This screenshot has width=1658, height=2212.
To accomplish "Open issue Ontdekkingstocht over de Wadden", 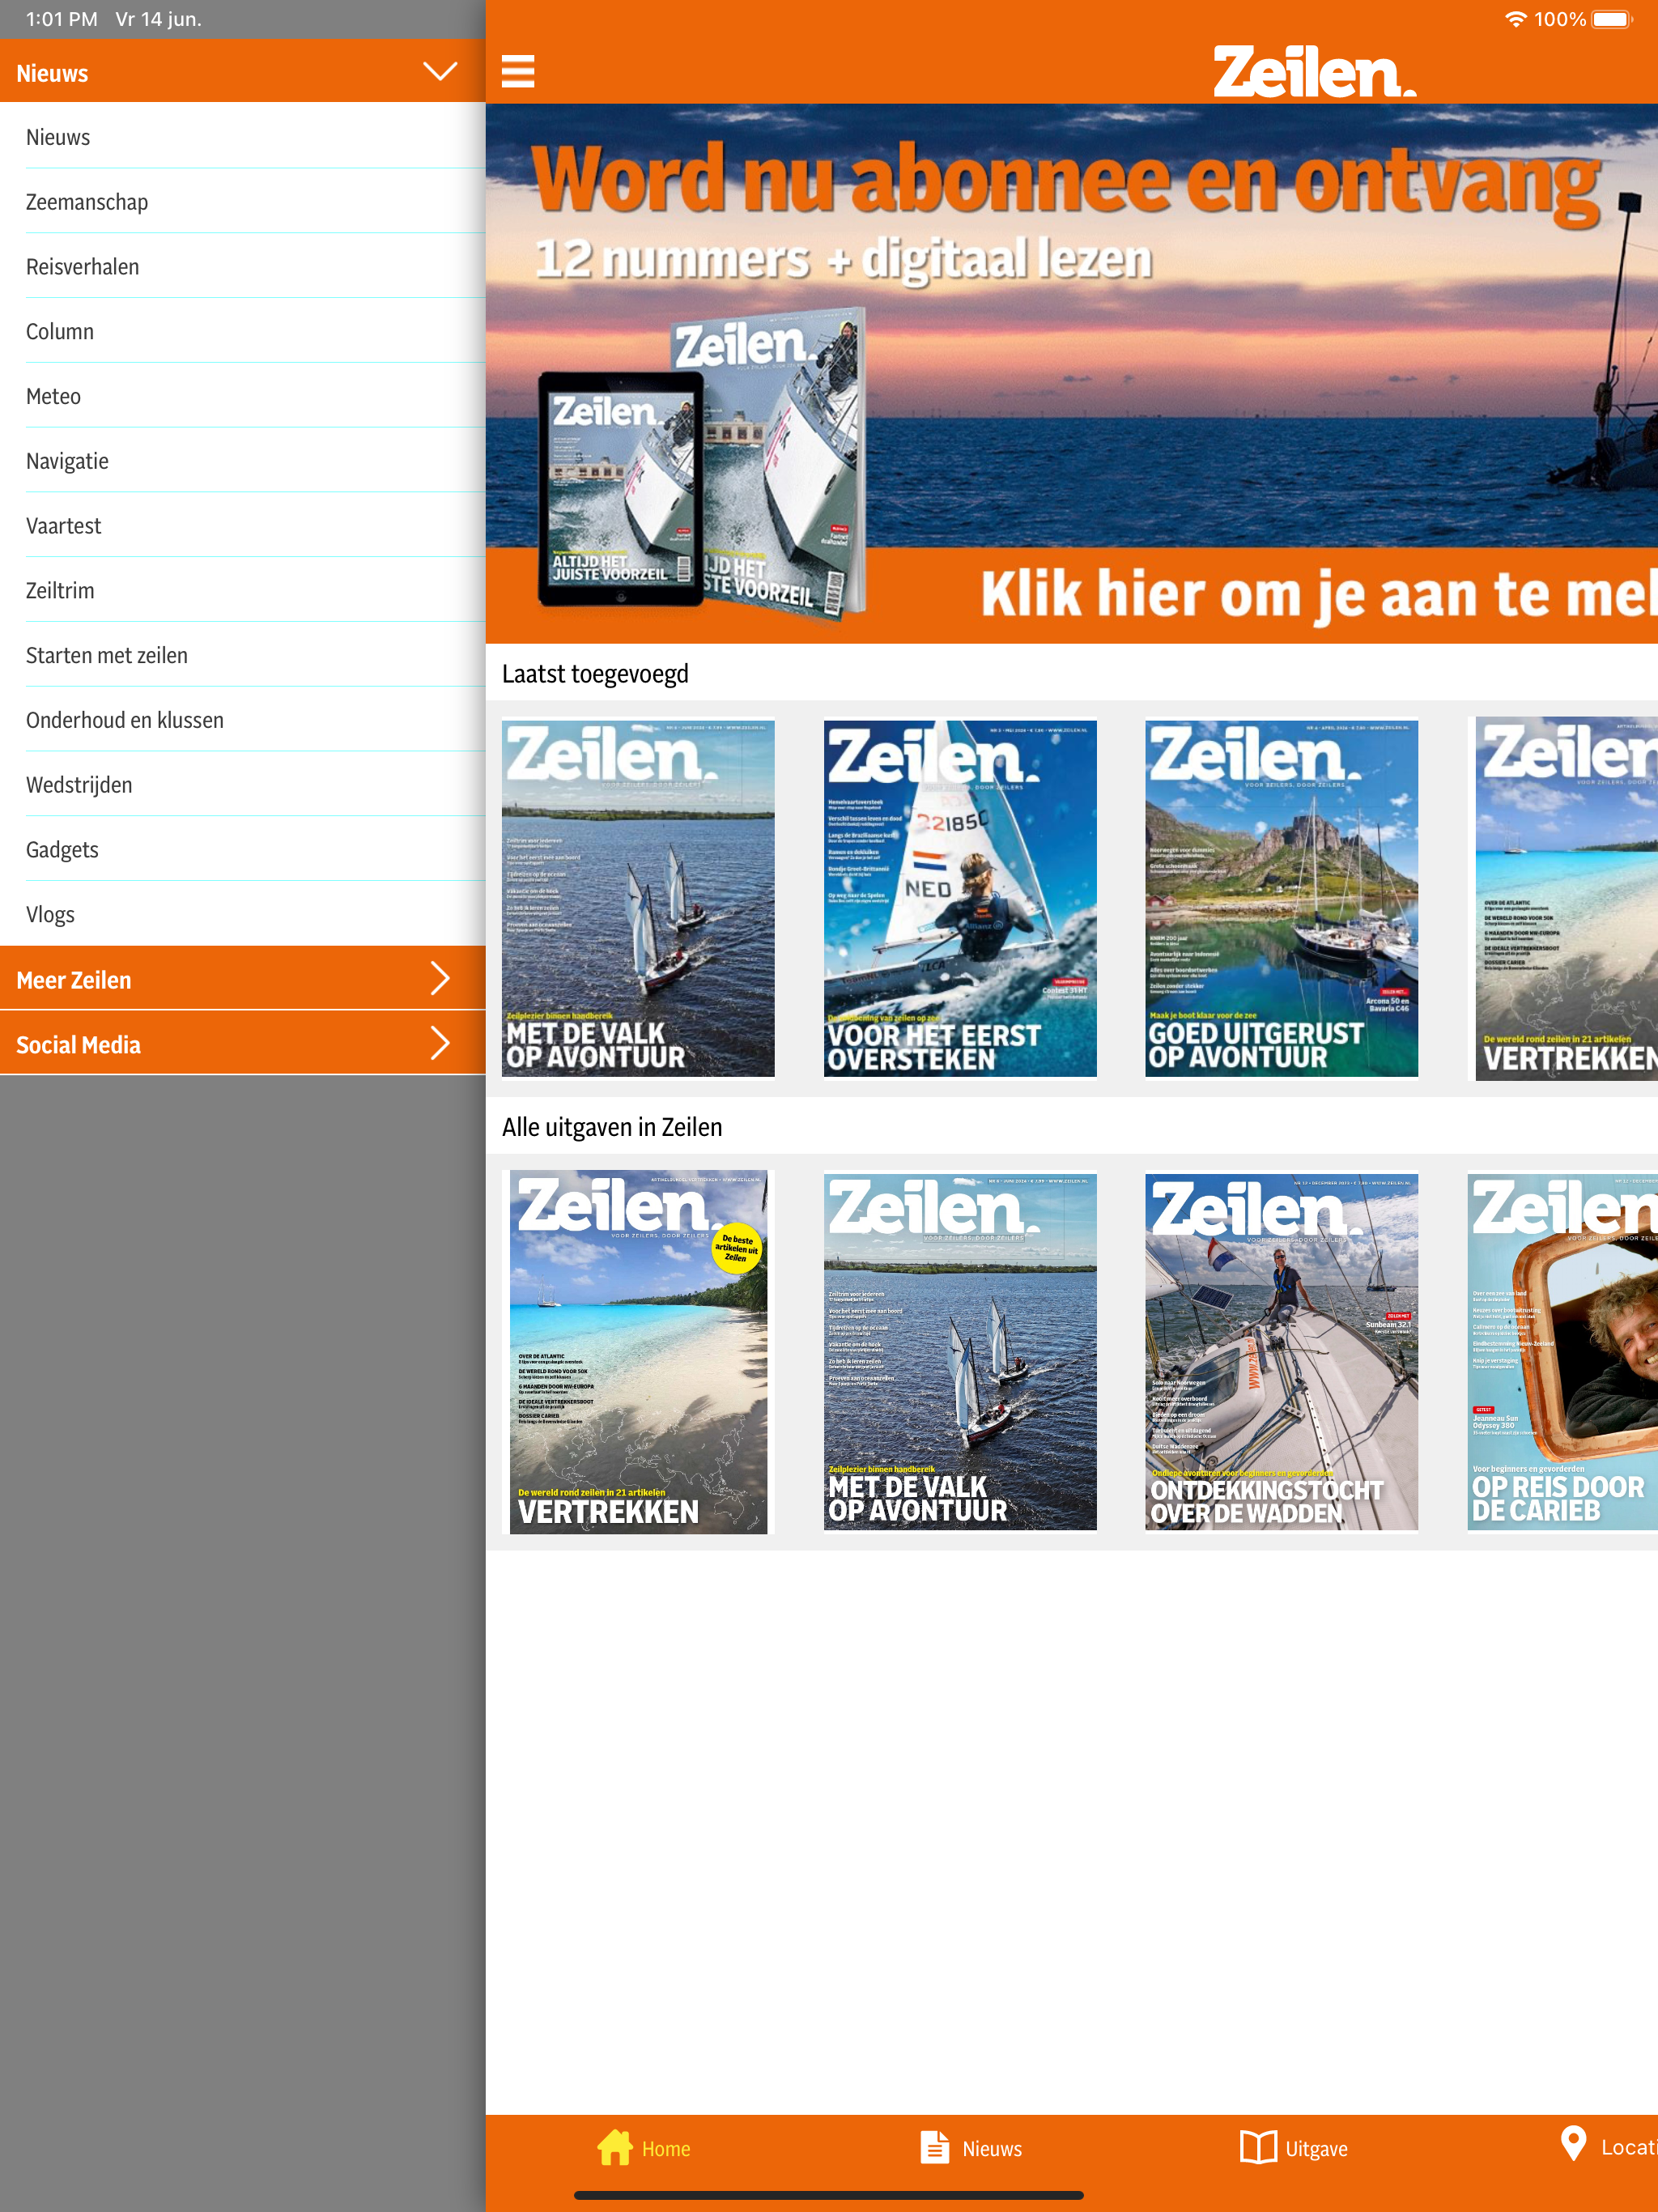I will pos(1281,1352).
